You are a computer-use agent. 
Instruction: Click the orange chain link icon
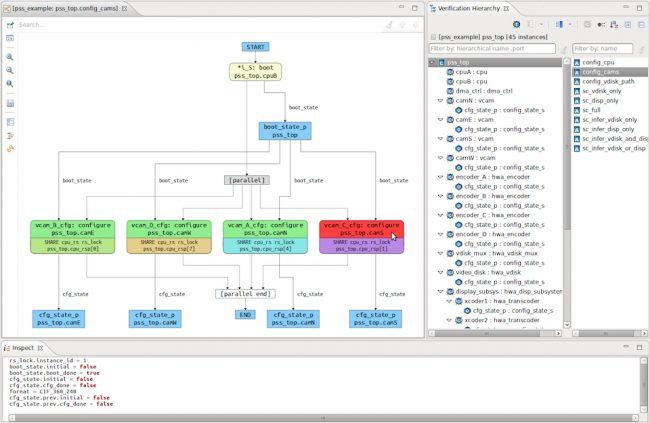(10, 148)
